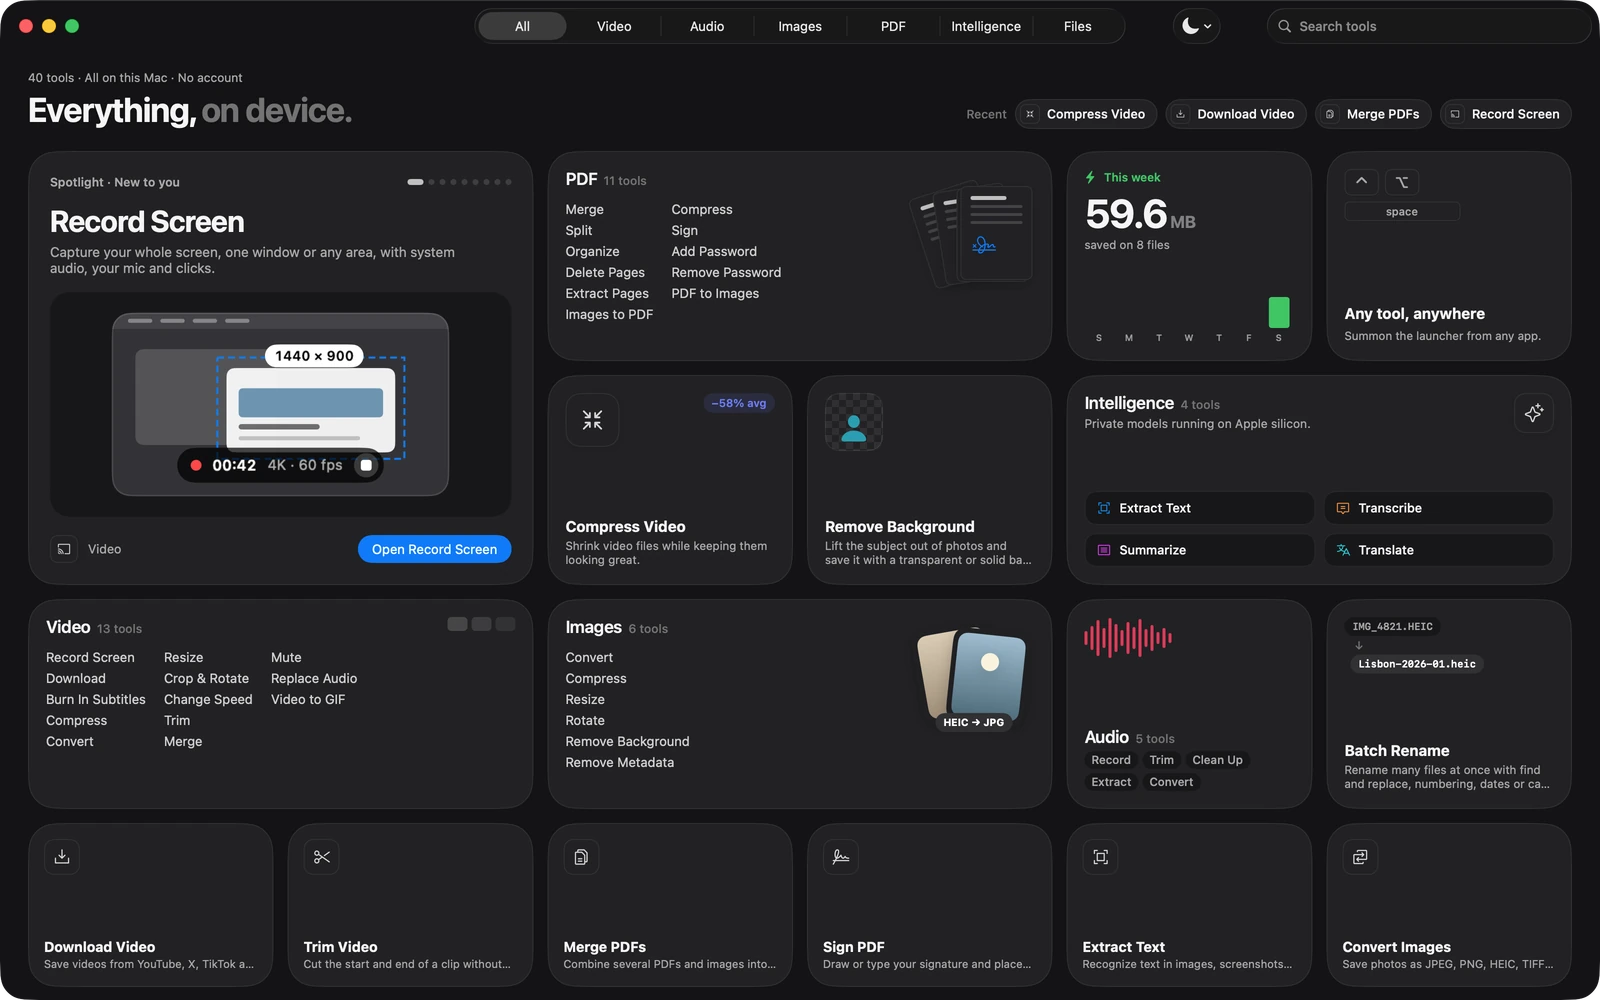The width and height of the screenshot is (1600, 1000).
Task: Click the stacked PDF documents illustration
Action: pos(972,234)
